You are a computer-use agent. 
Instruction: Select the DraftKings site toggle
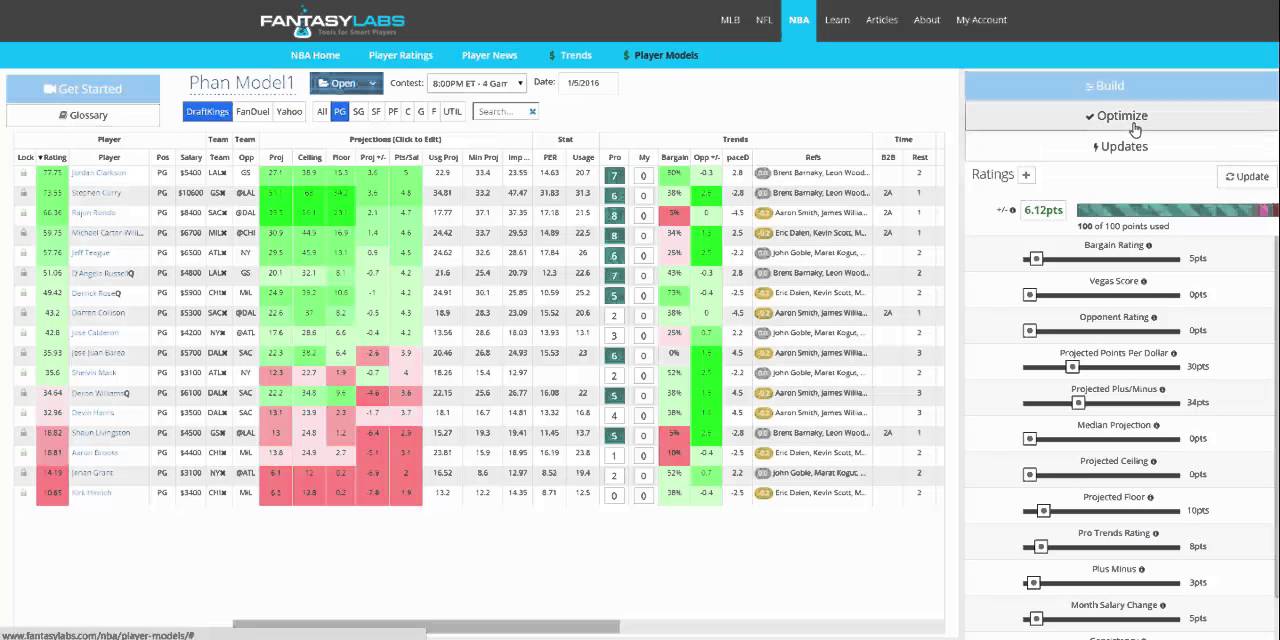(208, 111)
